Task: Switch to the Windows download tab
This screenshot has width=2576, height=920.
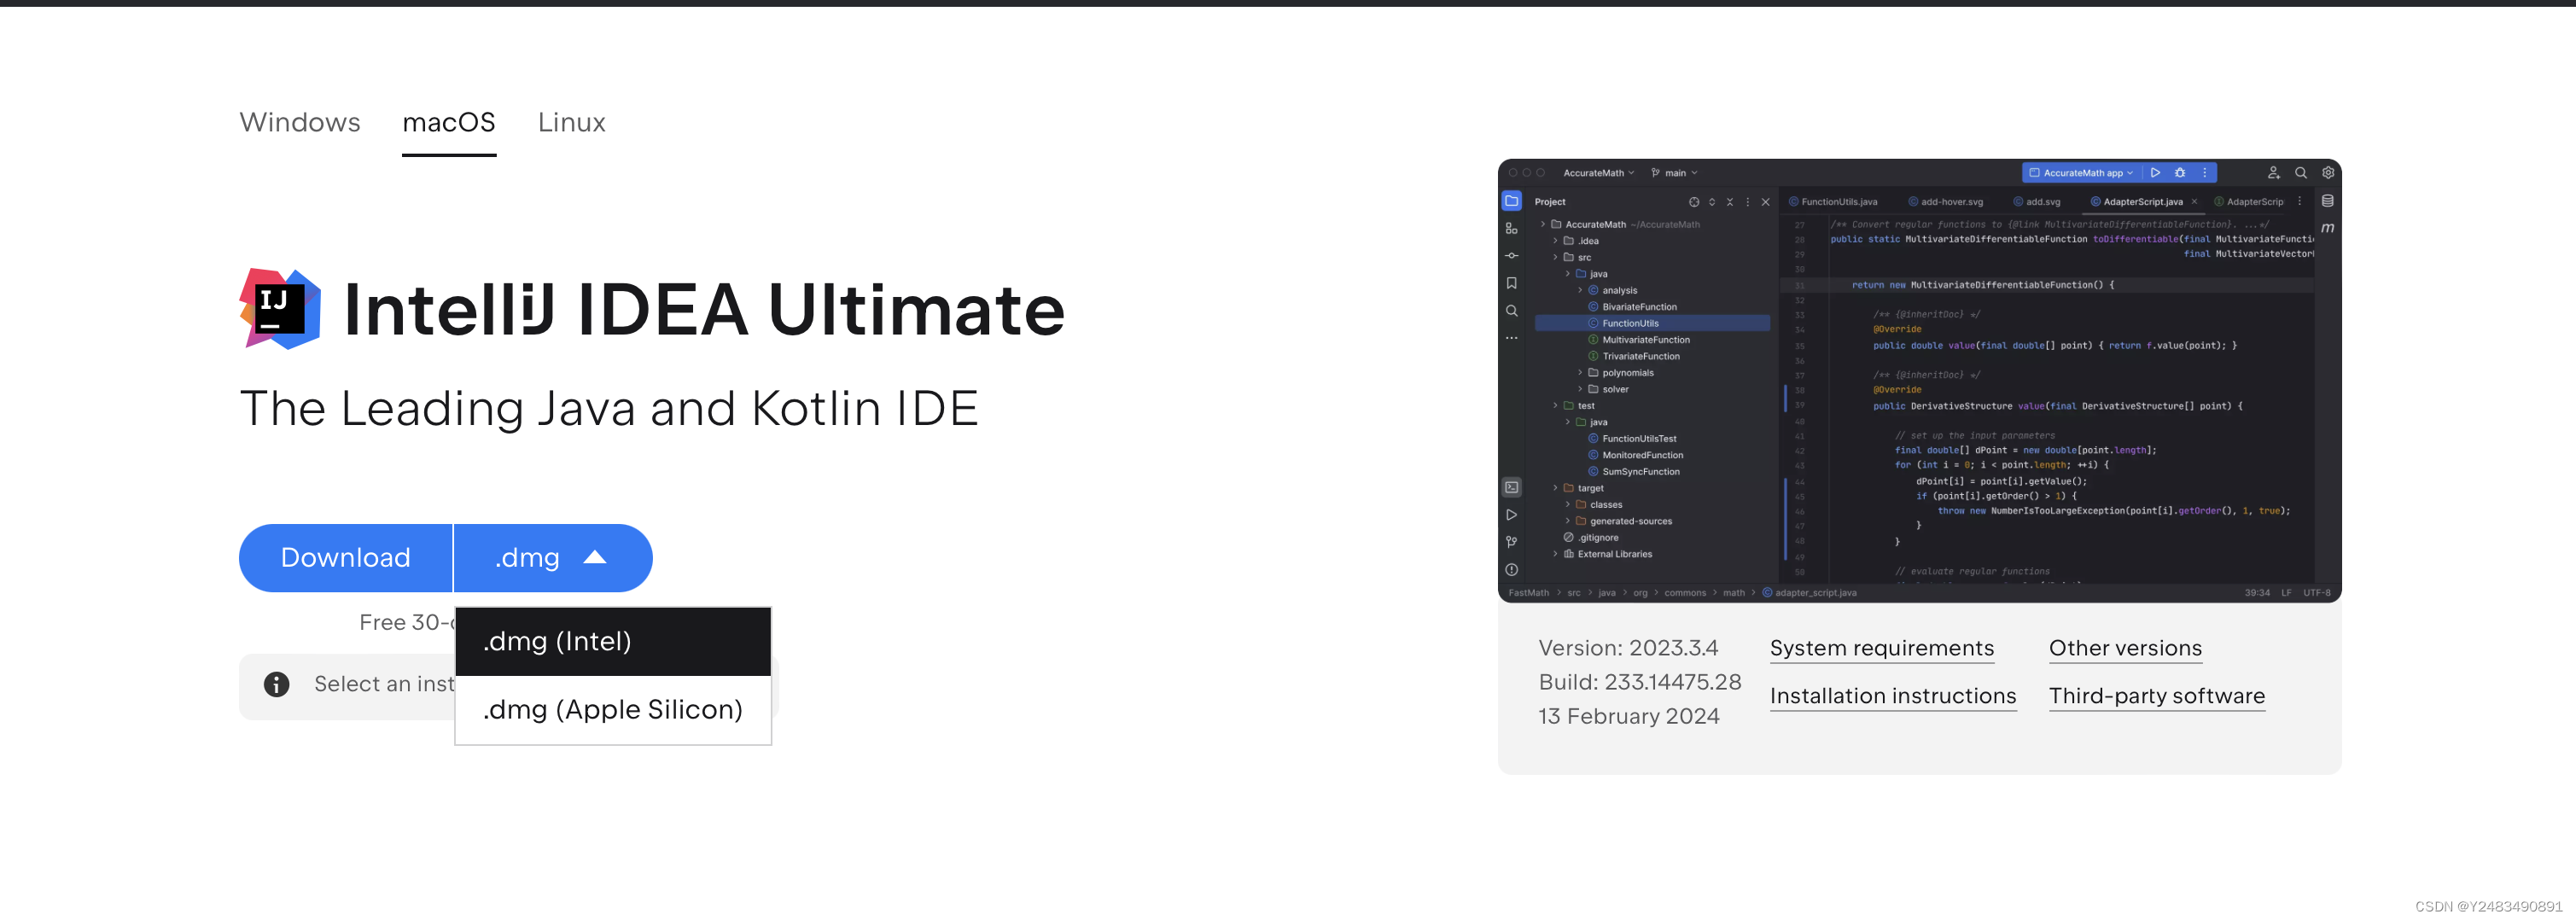Action: click(299, 122)
